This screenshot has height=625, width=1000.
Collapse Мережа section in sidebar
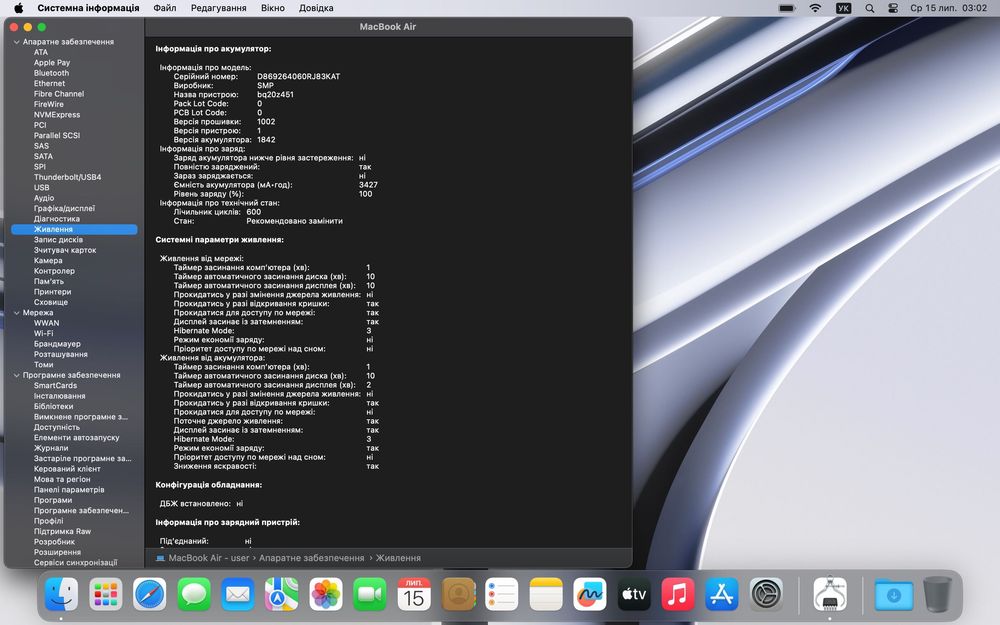pos(17,313)
